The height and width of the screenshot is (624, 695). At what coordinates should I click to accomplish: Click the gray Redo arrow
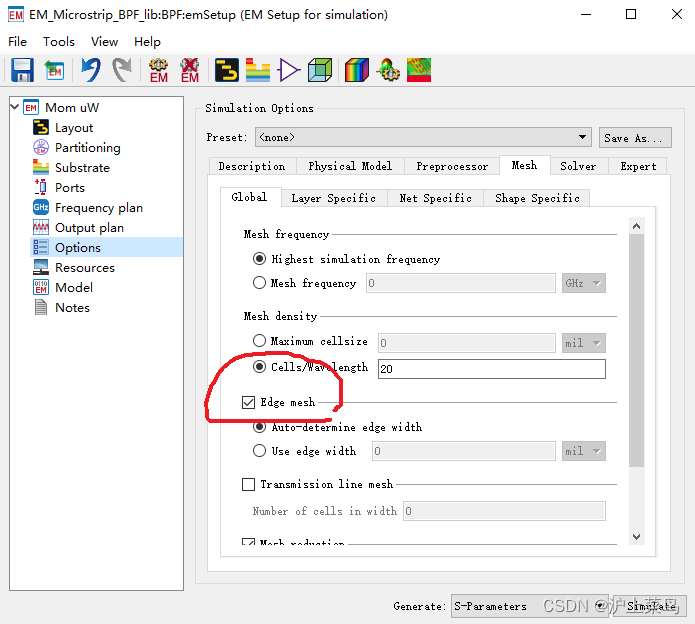click(x=122, y=70)
